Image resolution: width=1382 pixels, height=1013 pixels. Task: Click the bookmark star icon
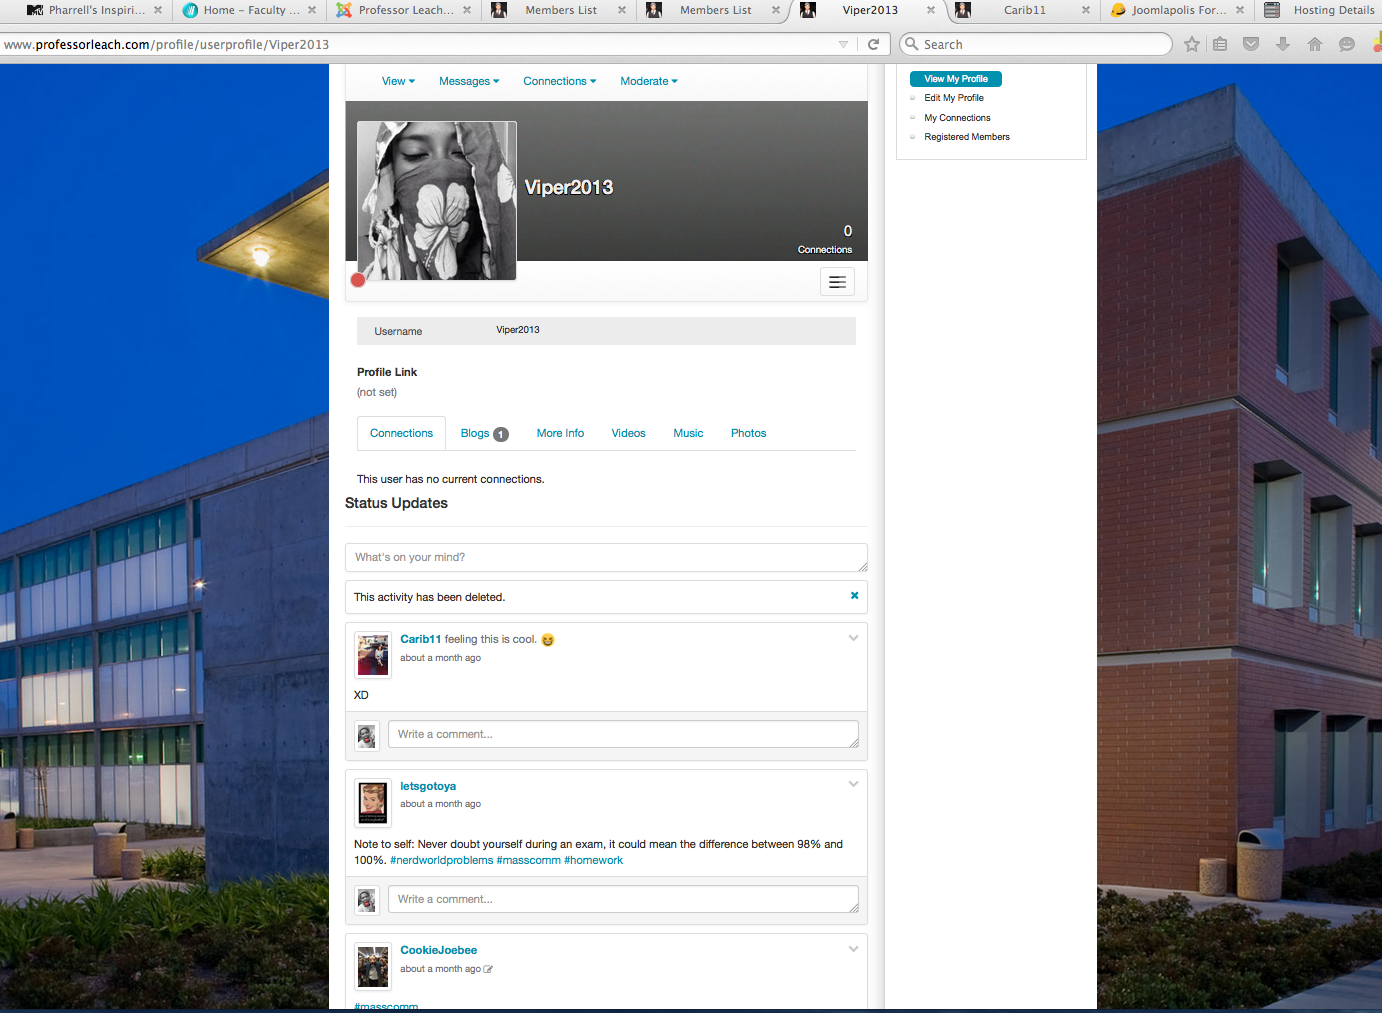(x=1192, y=44)
